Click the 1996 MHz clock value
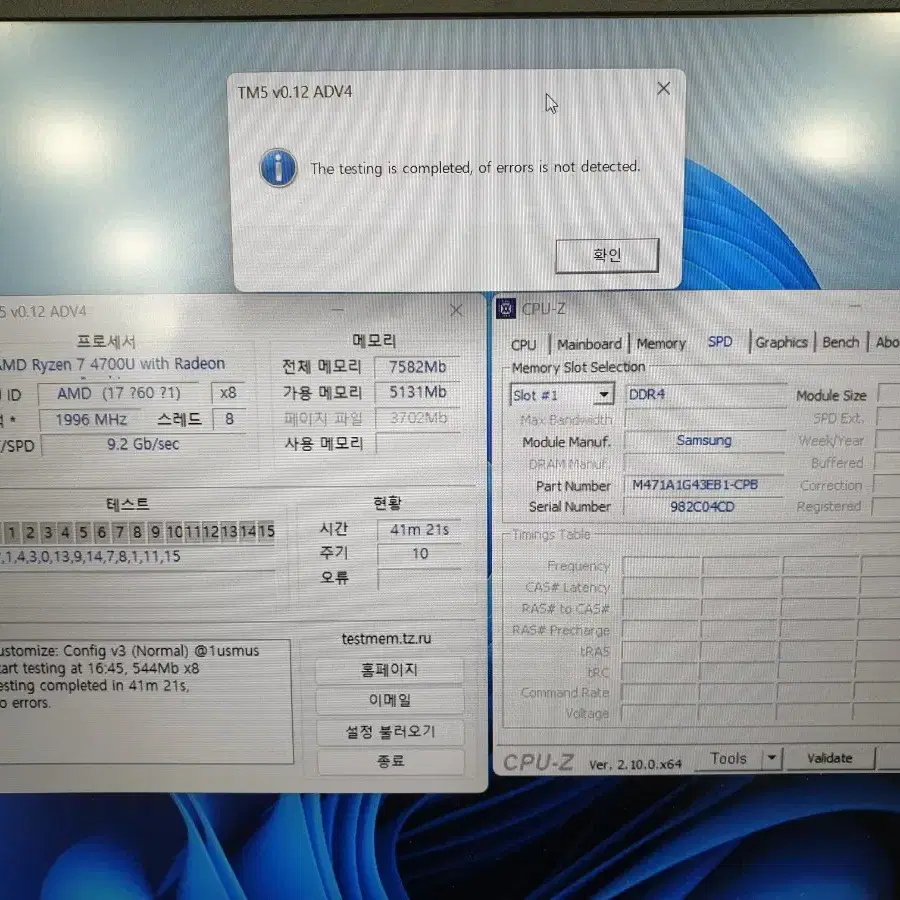Screen dimensions: 900x900 click(91, 420)
